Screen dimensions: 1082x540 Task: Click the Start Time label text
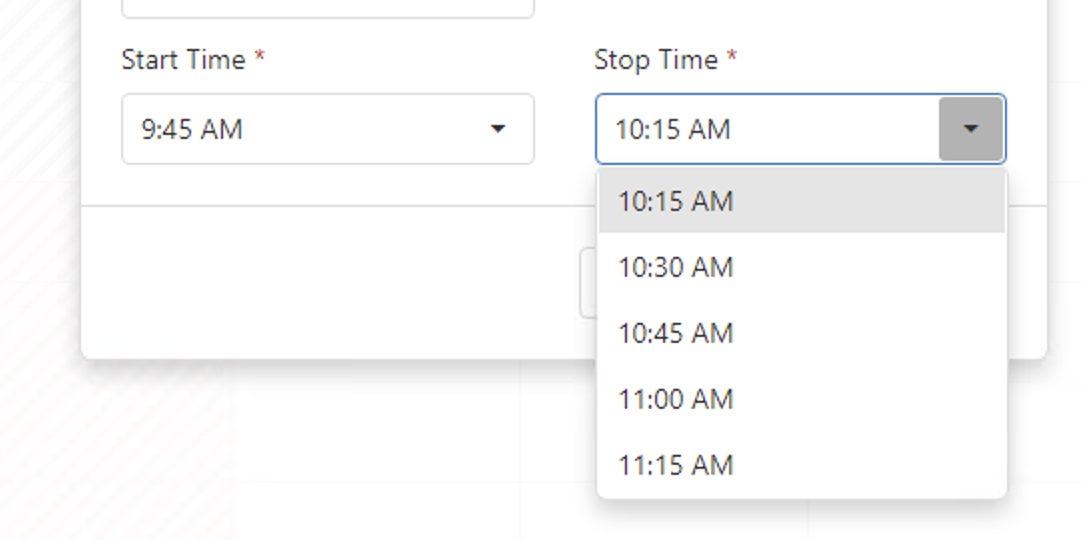[183, 60]
